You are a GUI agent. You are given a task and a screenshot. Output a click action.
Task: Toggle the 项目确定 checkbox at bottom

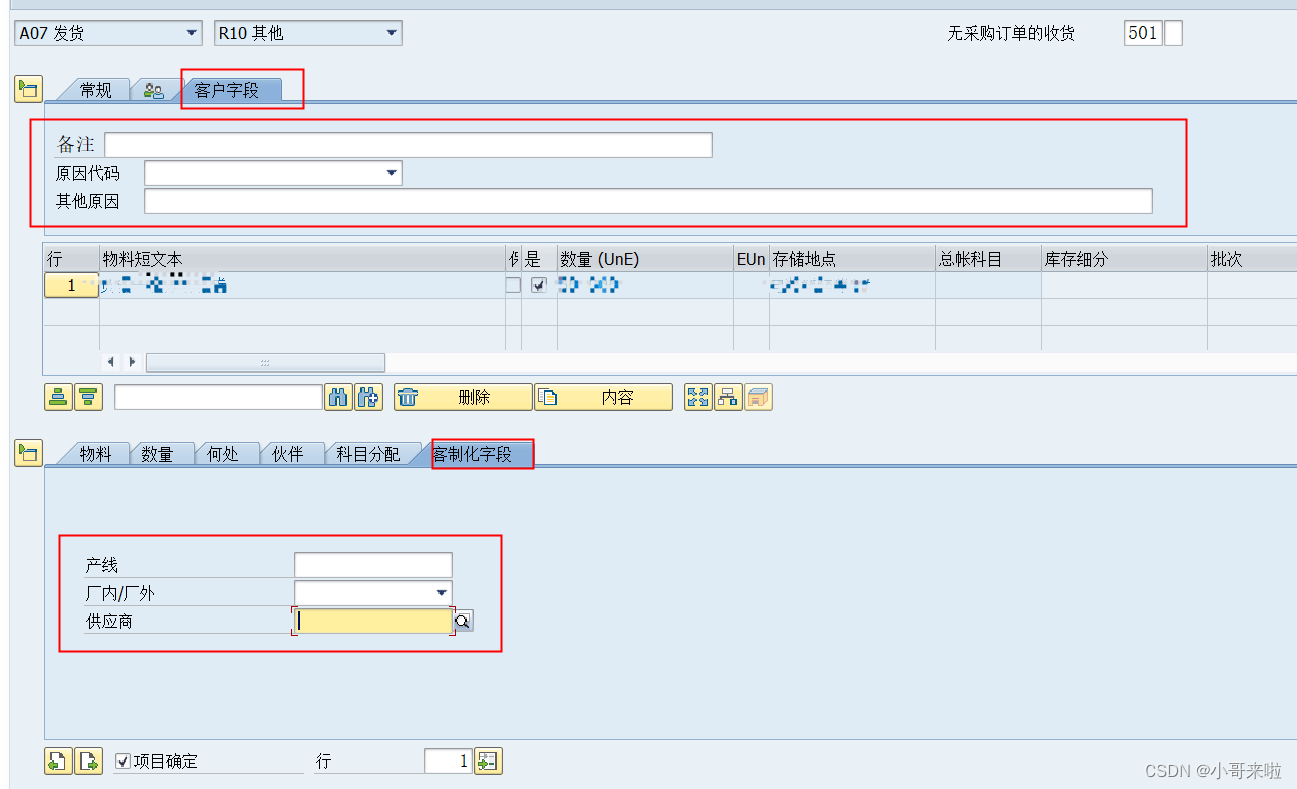pyautogui.click(x=122, y=761)
